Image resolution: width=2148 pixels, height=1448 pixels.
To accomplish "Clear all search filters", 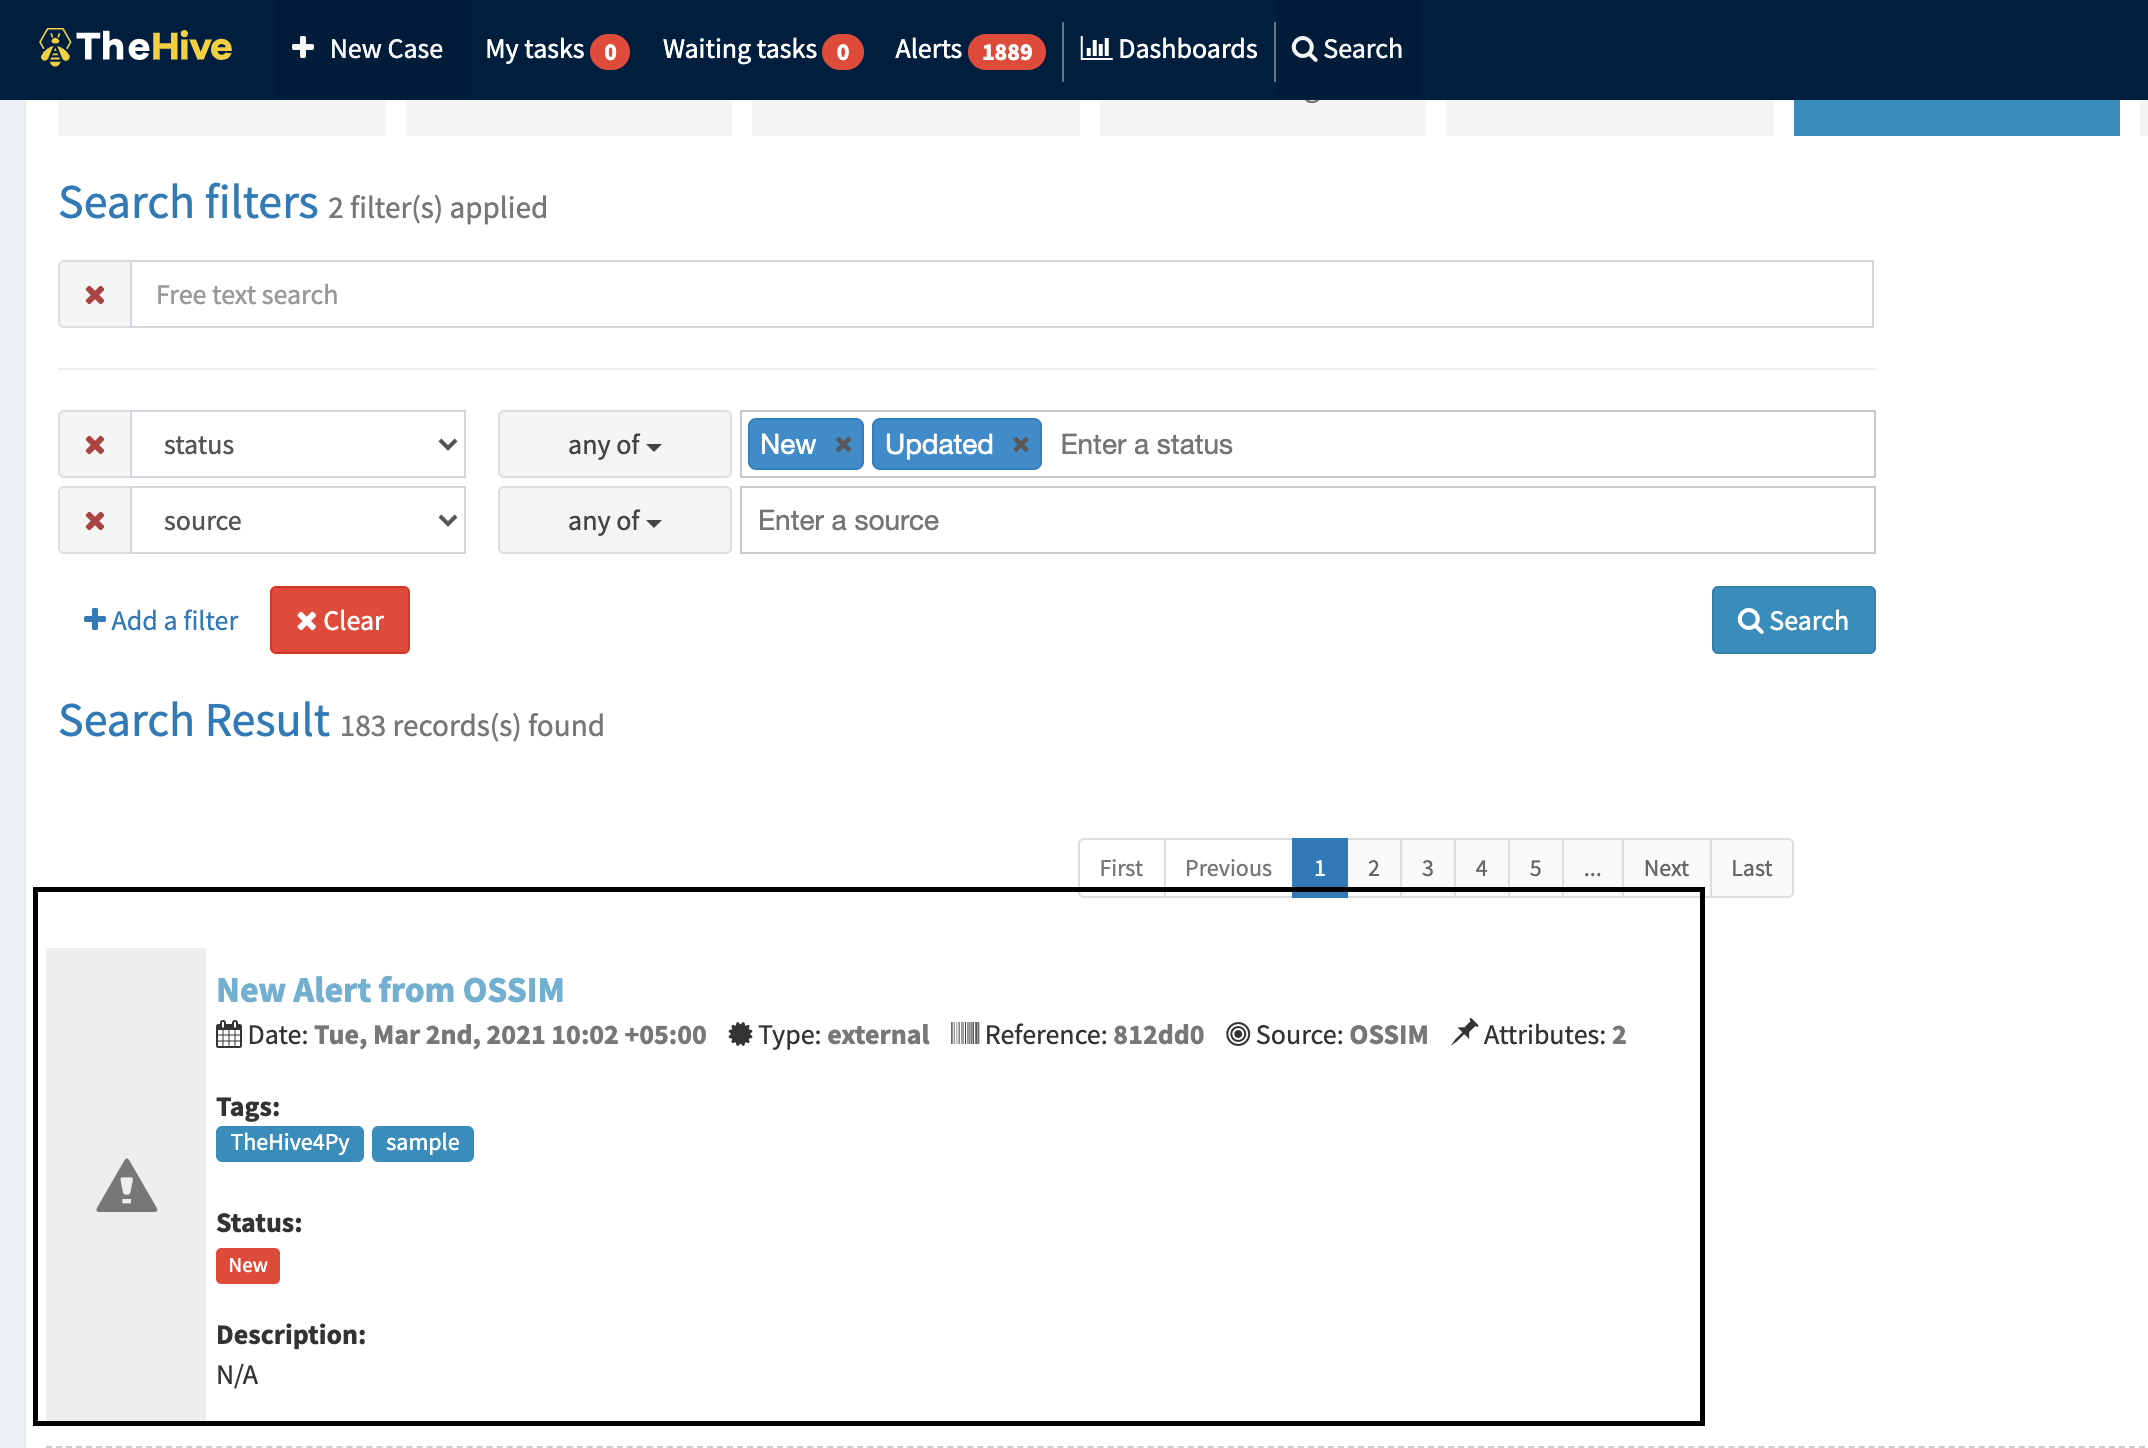I will pyautogui.click(x=339, y=620).
